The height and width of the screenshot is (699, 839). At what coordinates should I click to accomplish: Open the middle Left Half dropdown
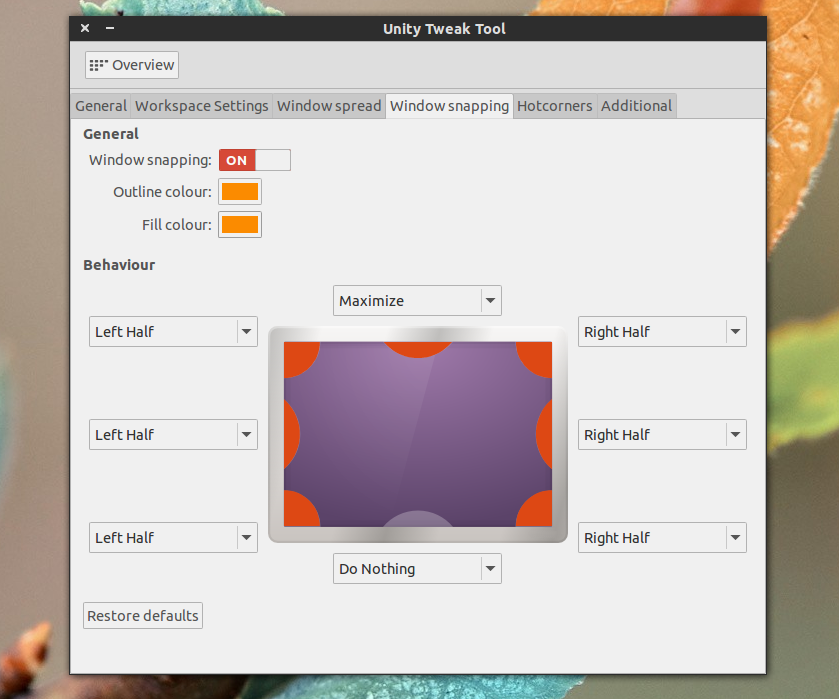(172, 434)
